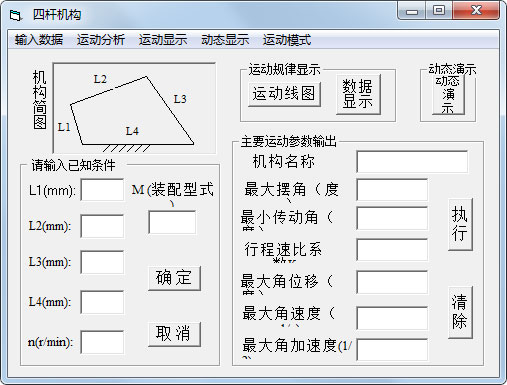Run calculation with the 执行 button

pos(460,224)
